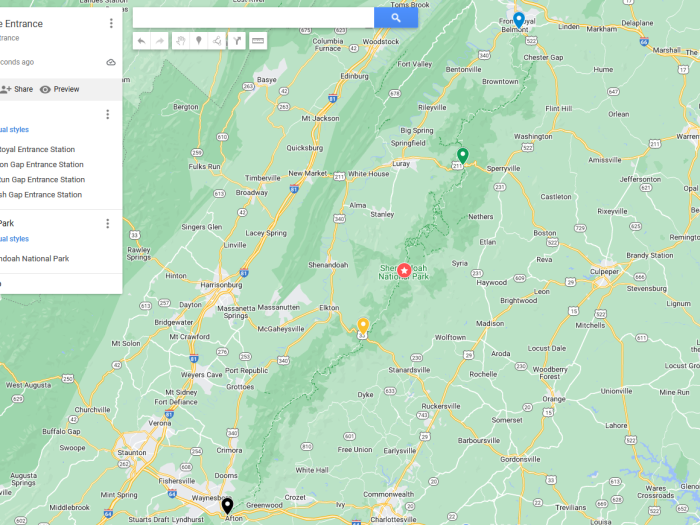Click the black marker near Afton
Image resolution: width=700 pixels, height=525 pixels.
[227, 506]
